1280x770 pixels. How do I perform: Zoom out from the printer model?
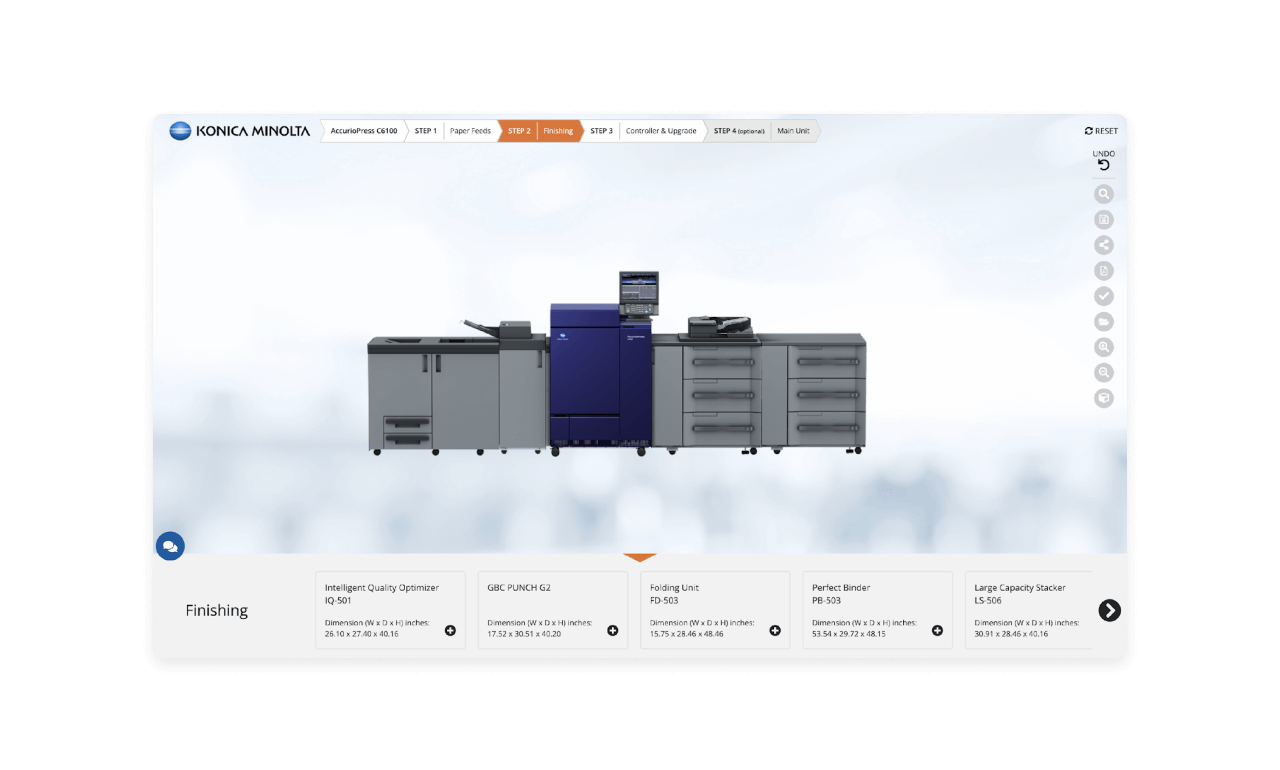click(x=1104, y=372)
